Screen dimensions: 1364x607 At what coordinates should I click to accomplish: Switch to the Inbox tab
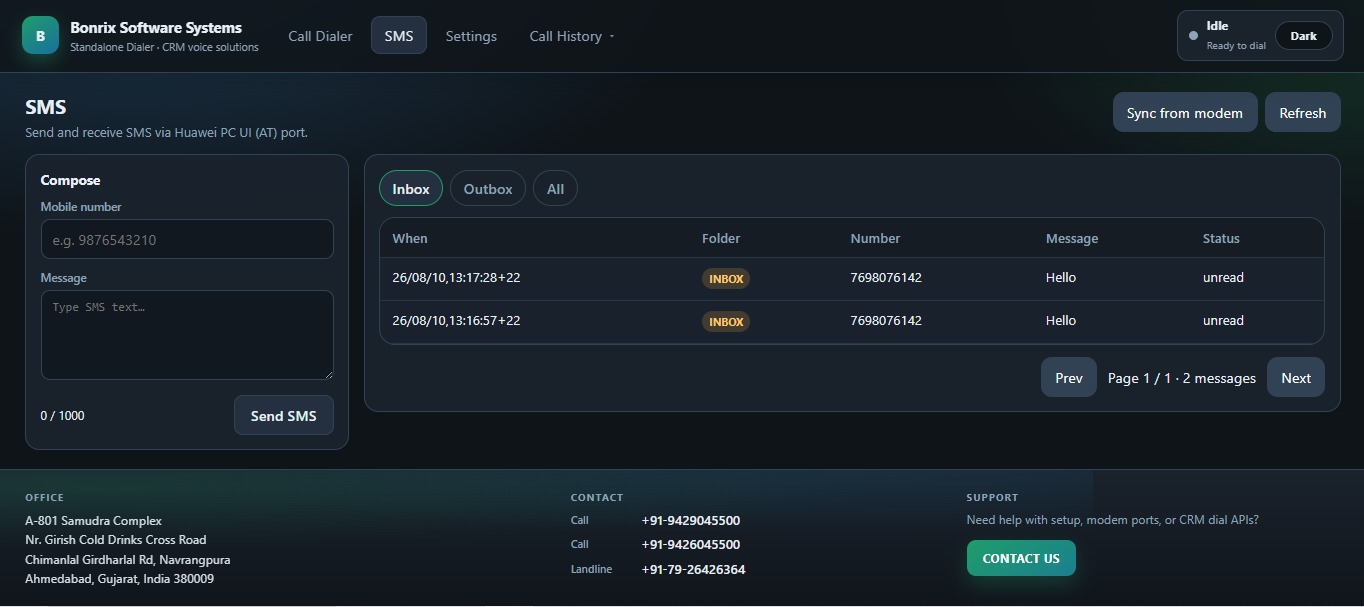coord(411,189)
